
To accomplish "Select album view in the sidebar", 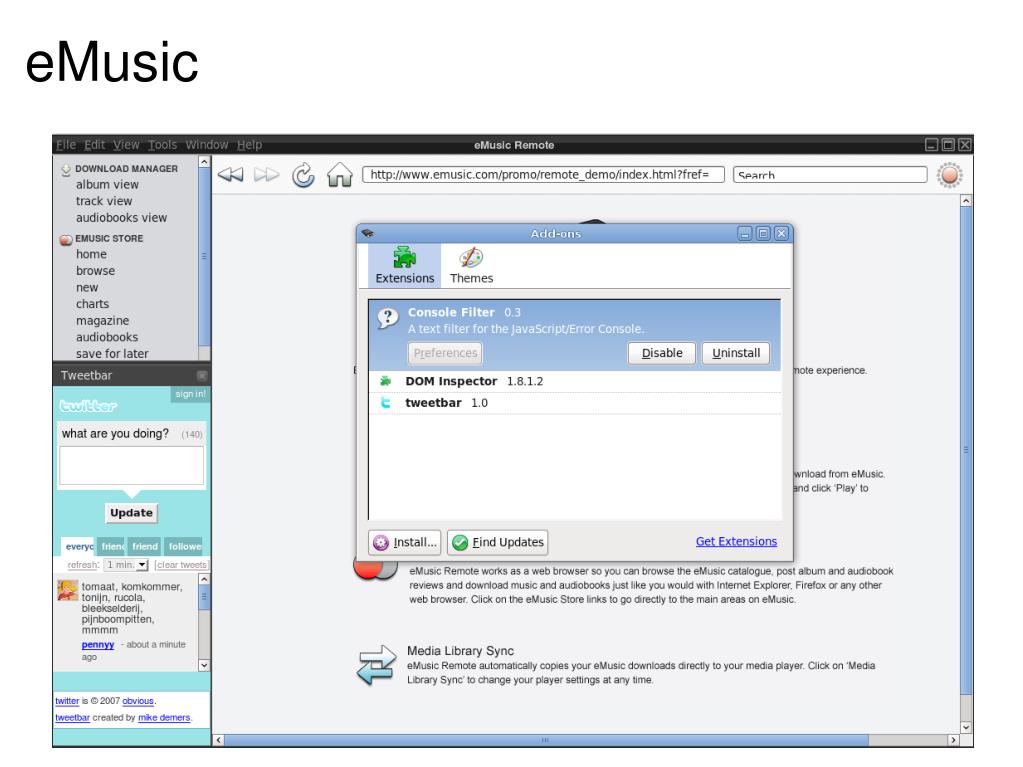I will pyautogui.click(x=107, y=185).
